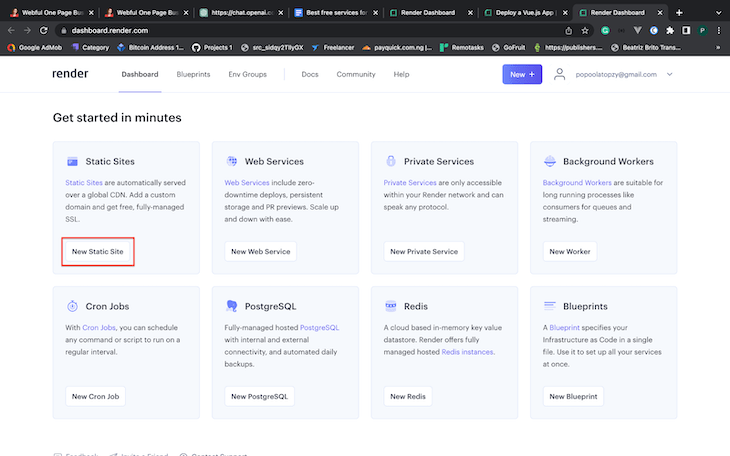Screen dimensions: 730x456
Task: Open the Freelancer bookmark
Action: click(x=333, y=48)
